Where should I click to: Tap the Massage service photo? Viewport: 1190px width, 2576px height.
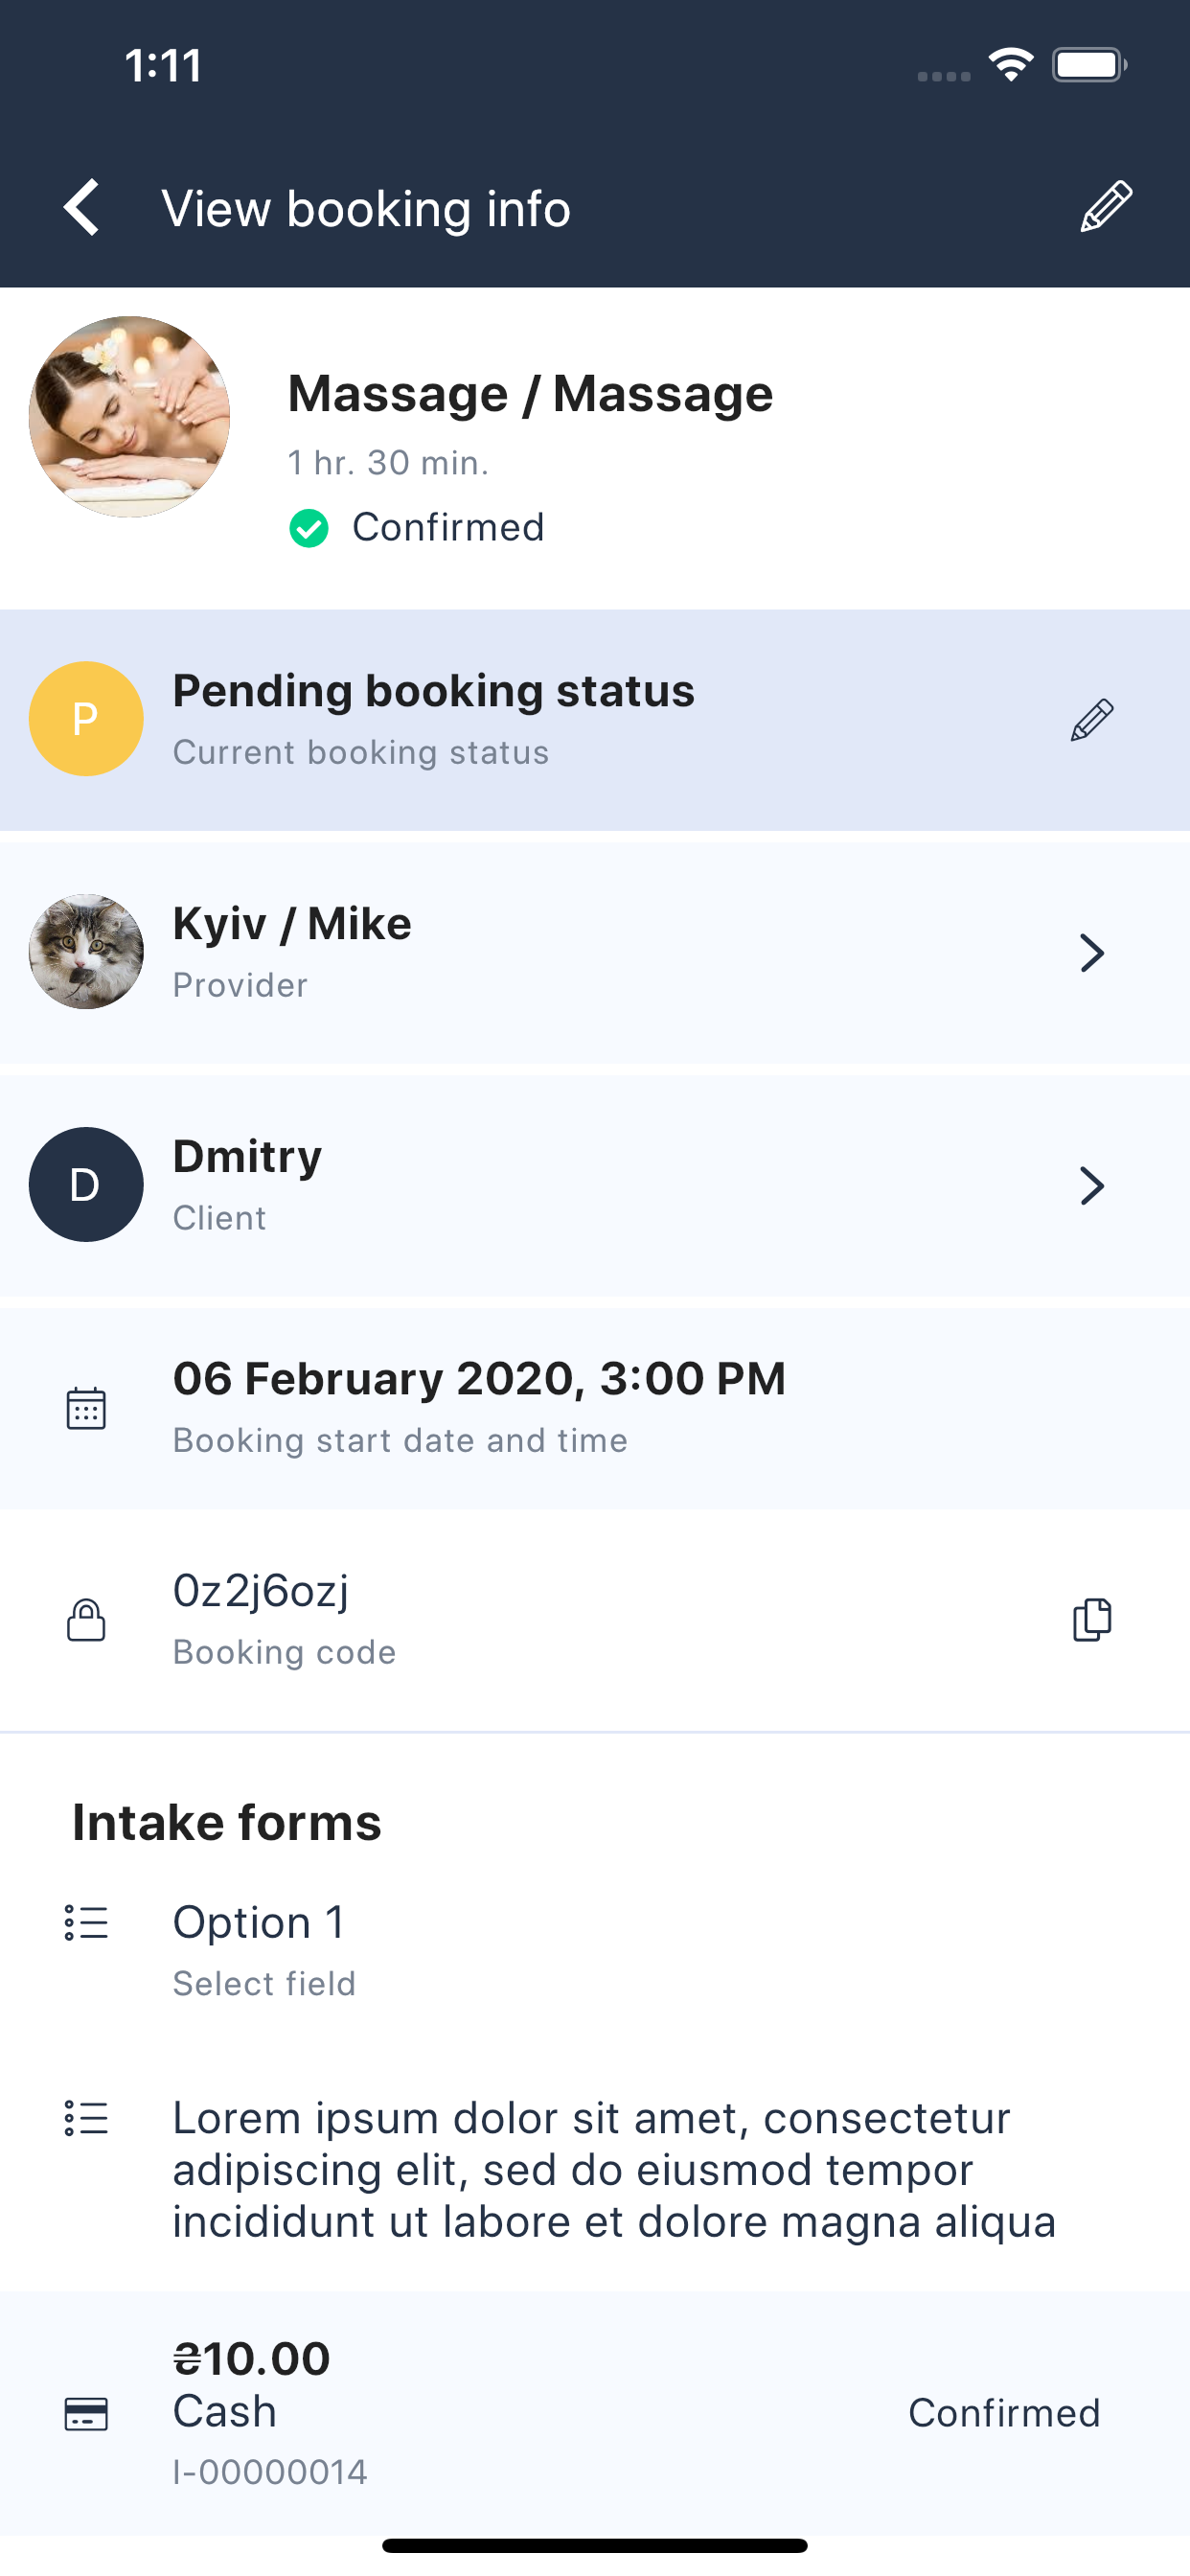point(130,417)
